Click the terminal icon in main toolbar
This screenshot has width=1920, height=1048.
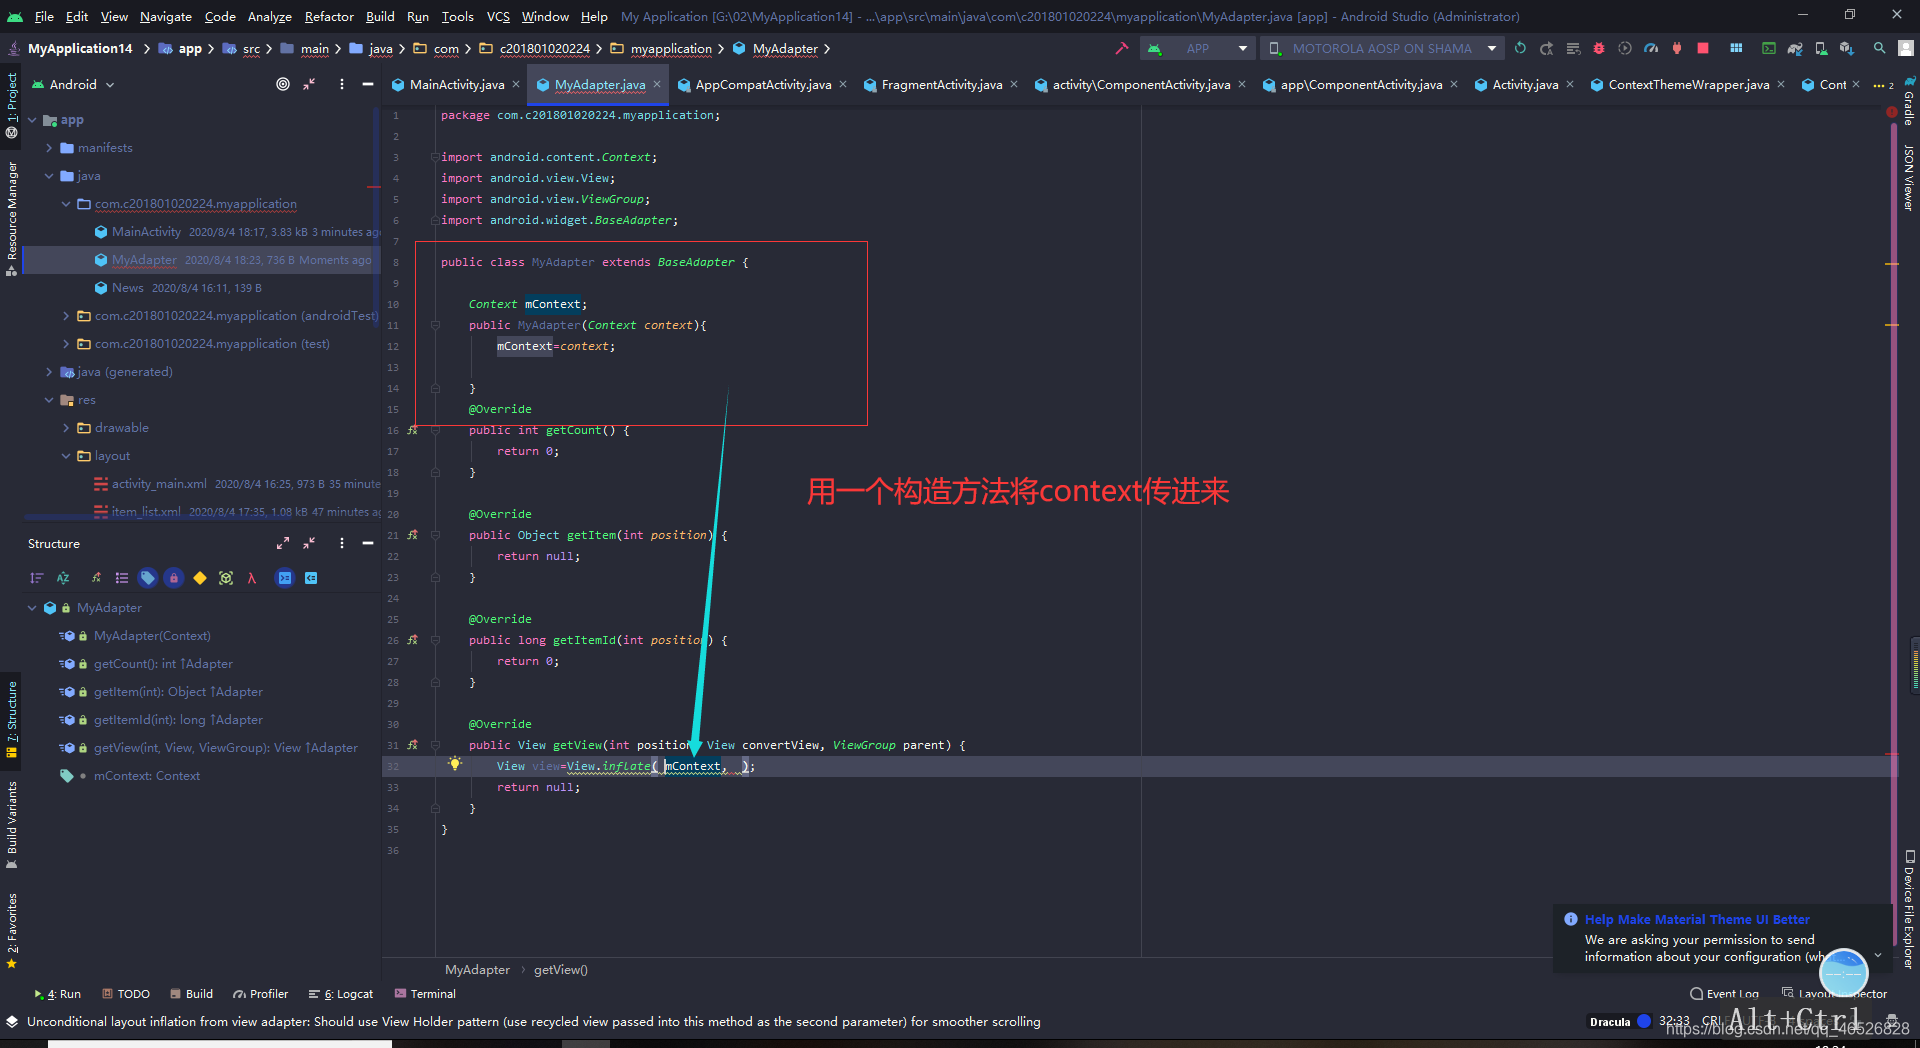[1769, 48]
